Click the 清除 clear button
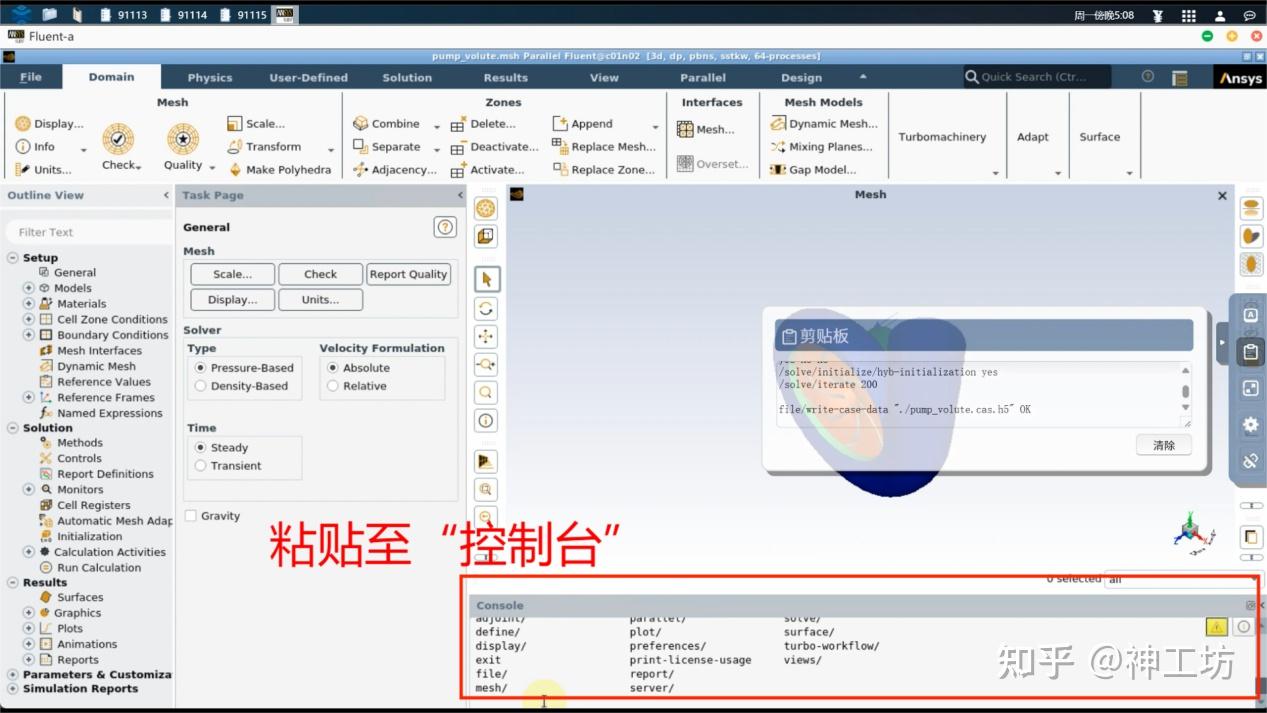Viewport: 1267px width, 713px height. coord(1164,445)
